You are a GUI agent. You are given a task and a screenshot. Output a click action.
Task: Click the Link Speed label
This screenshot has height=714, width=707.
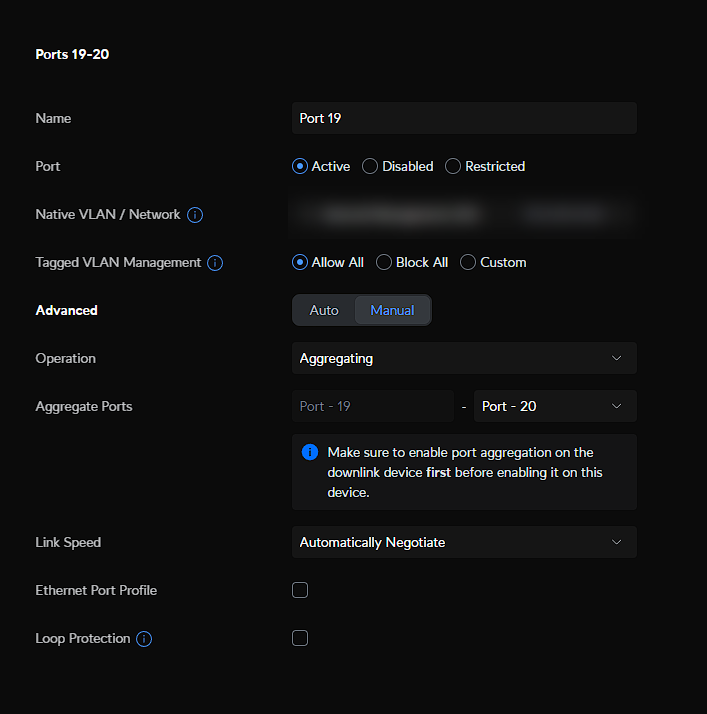[x=68, y=542]
